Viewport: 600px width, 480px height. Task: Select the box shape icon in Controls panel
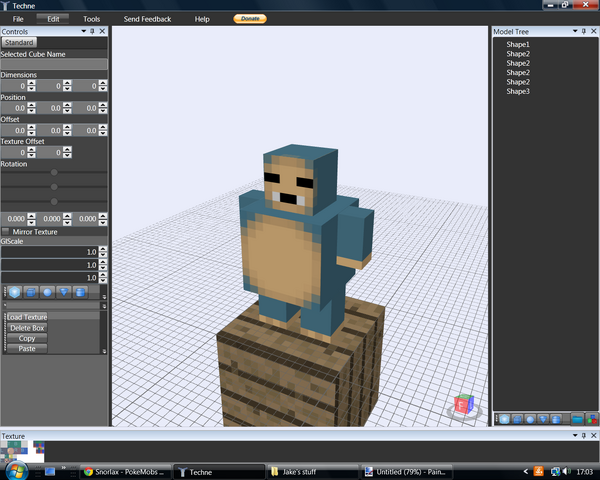31,292
